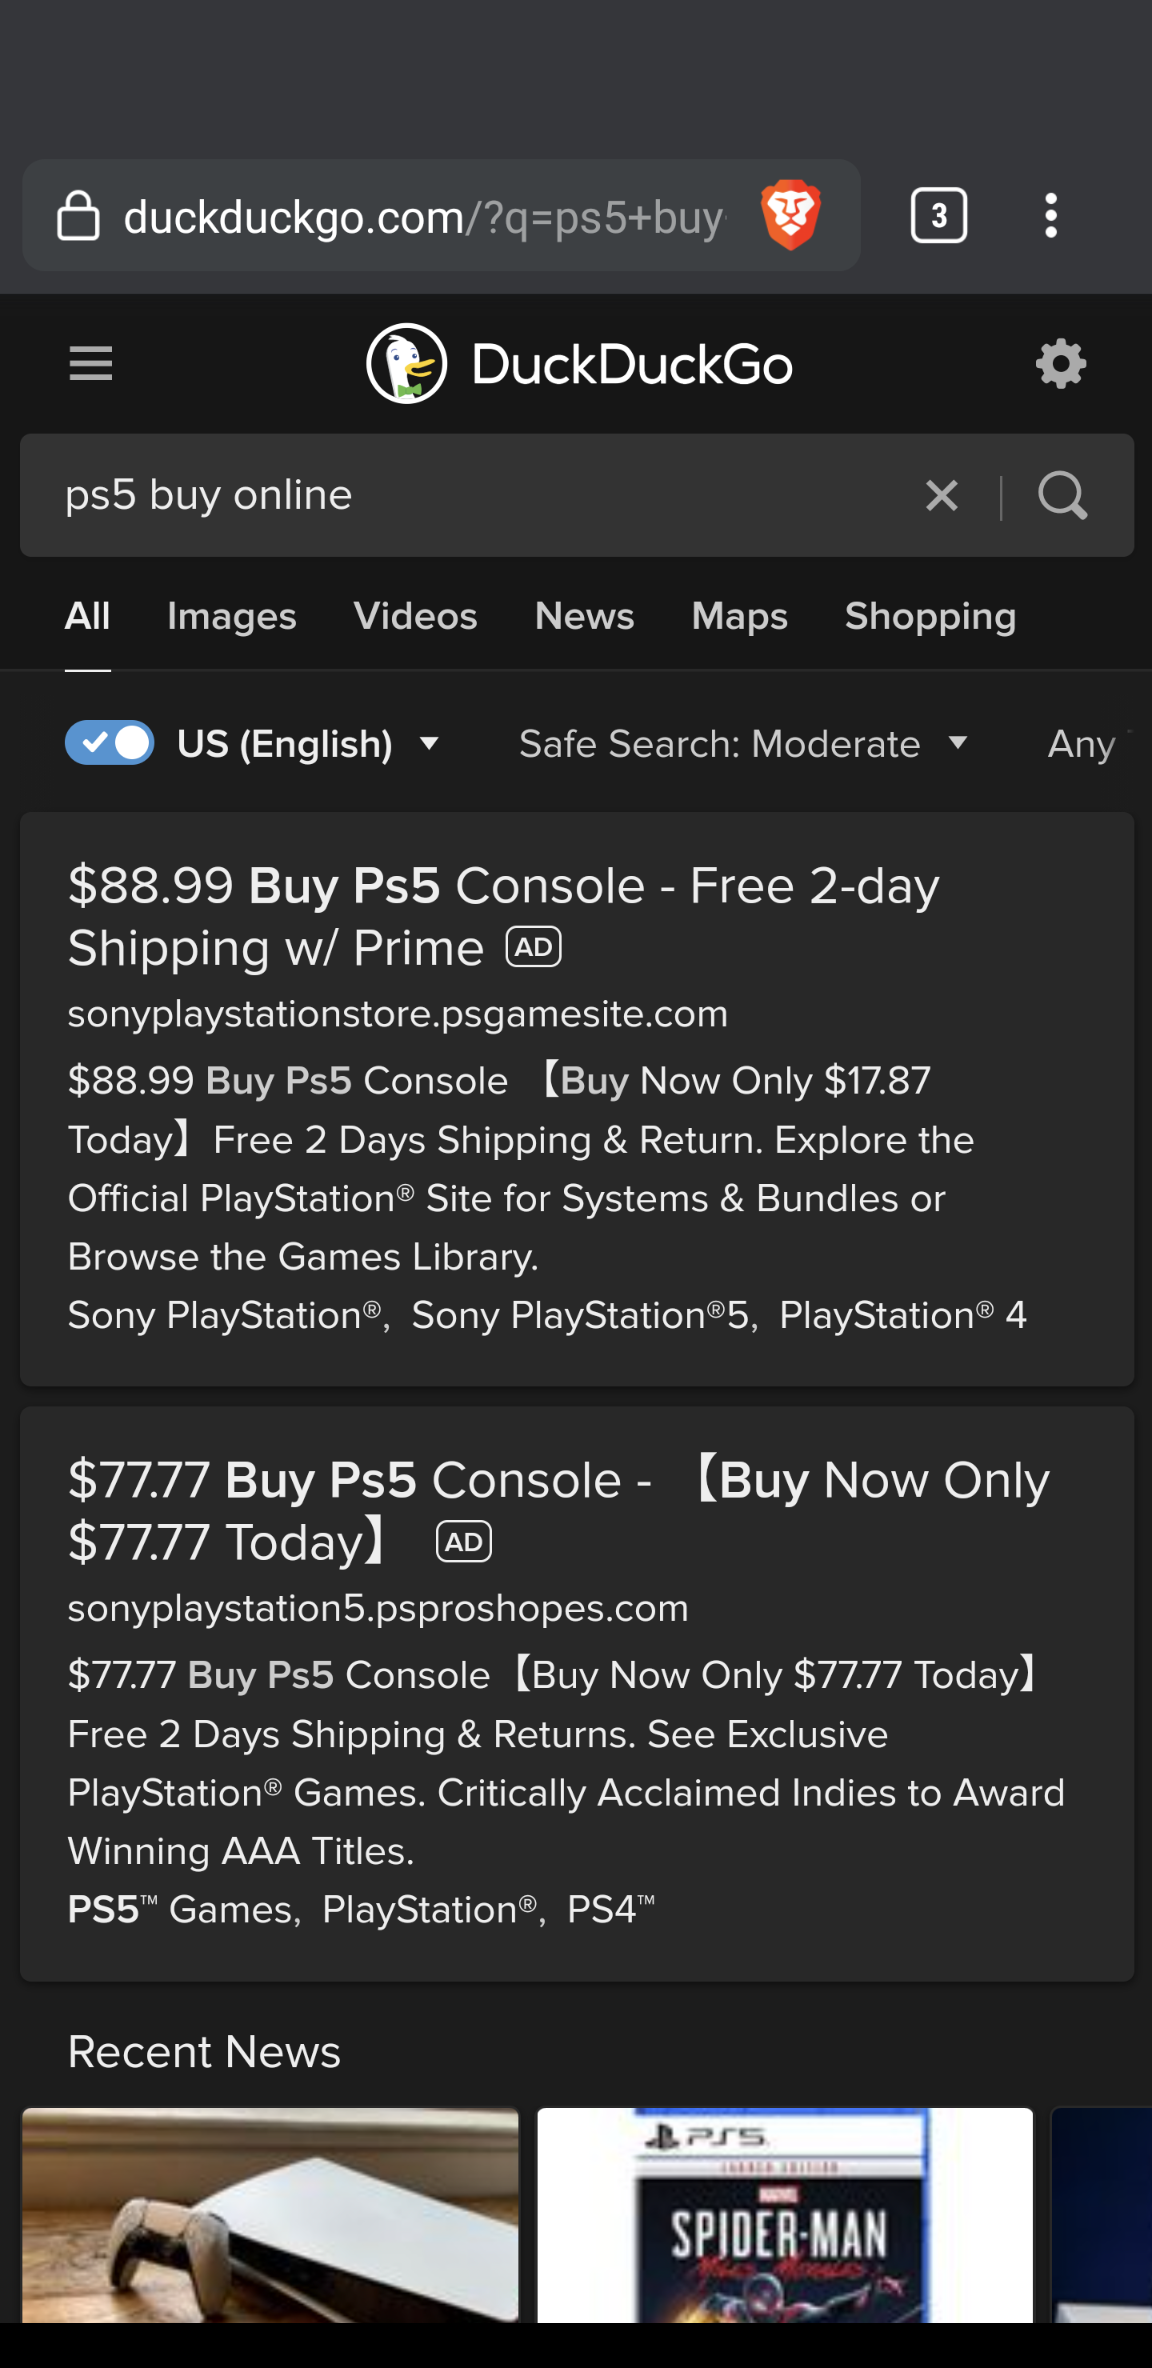
Task: Open the browser overflow three-dot menu
Action: click(1051, 215)
